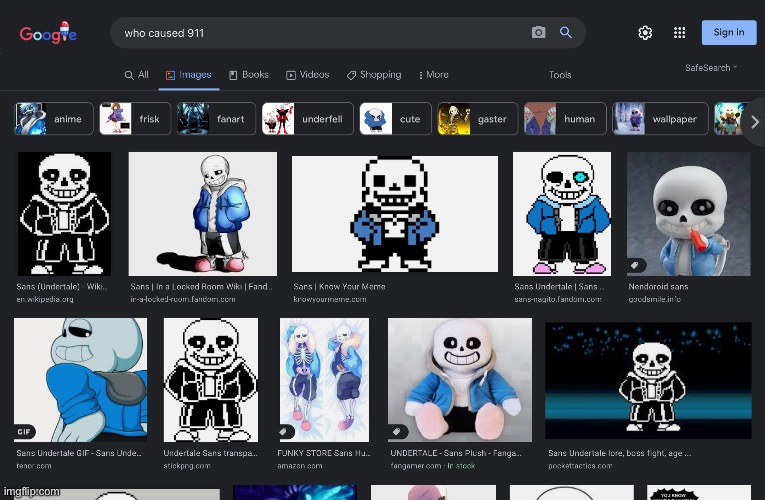Filter results by the underfell chip

307,119
